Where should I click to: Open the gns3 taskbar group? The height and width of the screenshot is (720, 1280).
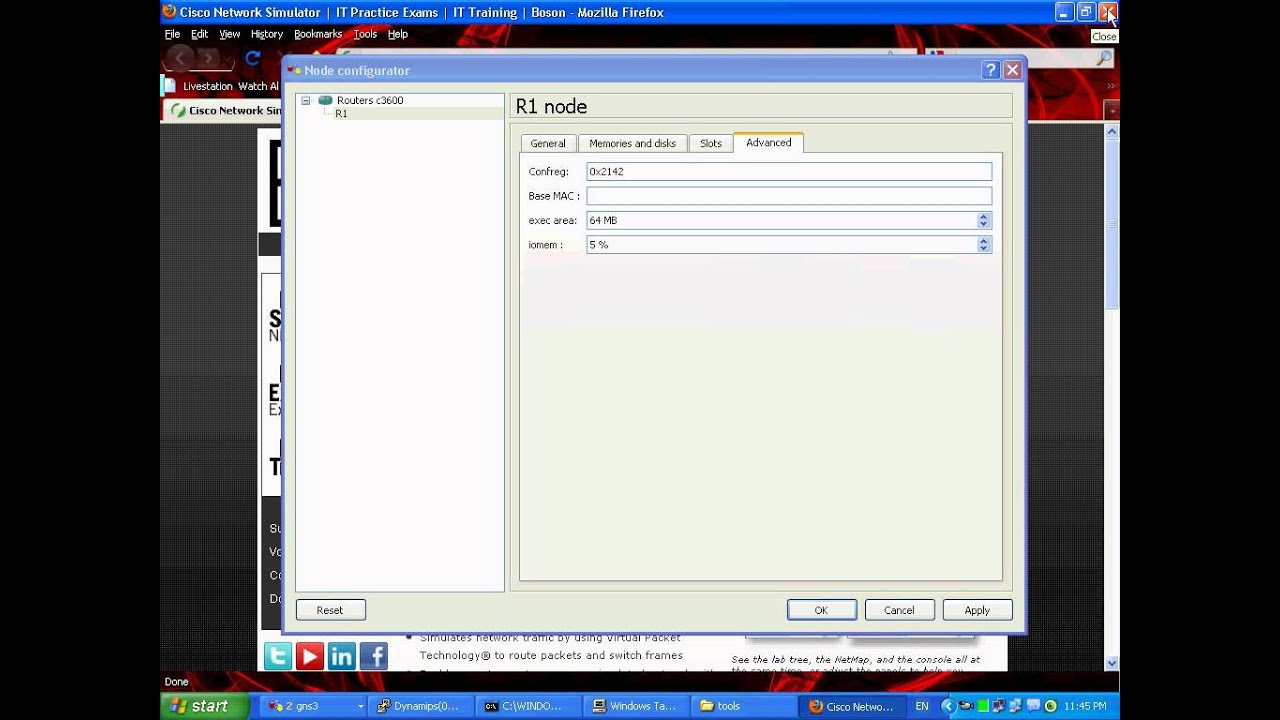(x=315, y=706)
